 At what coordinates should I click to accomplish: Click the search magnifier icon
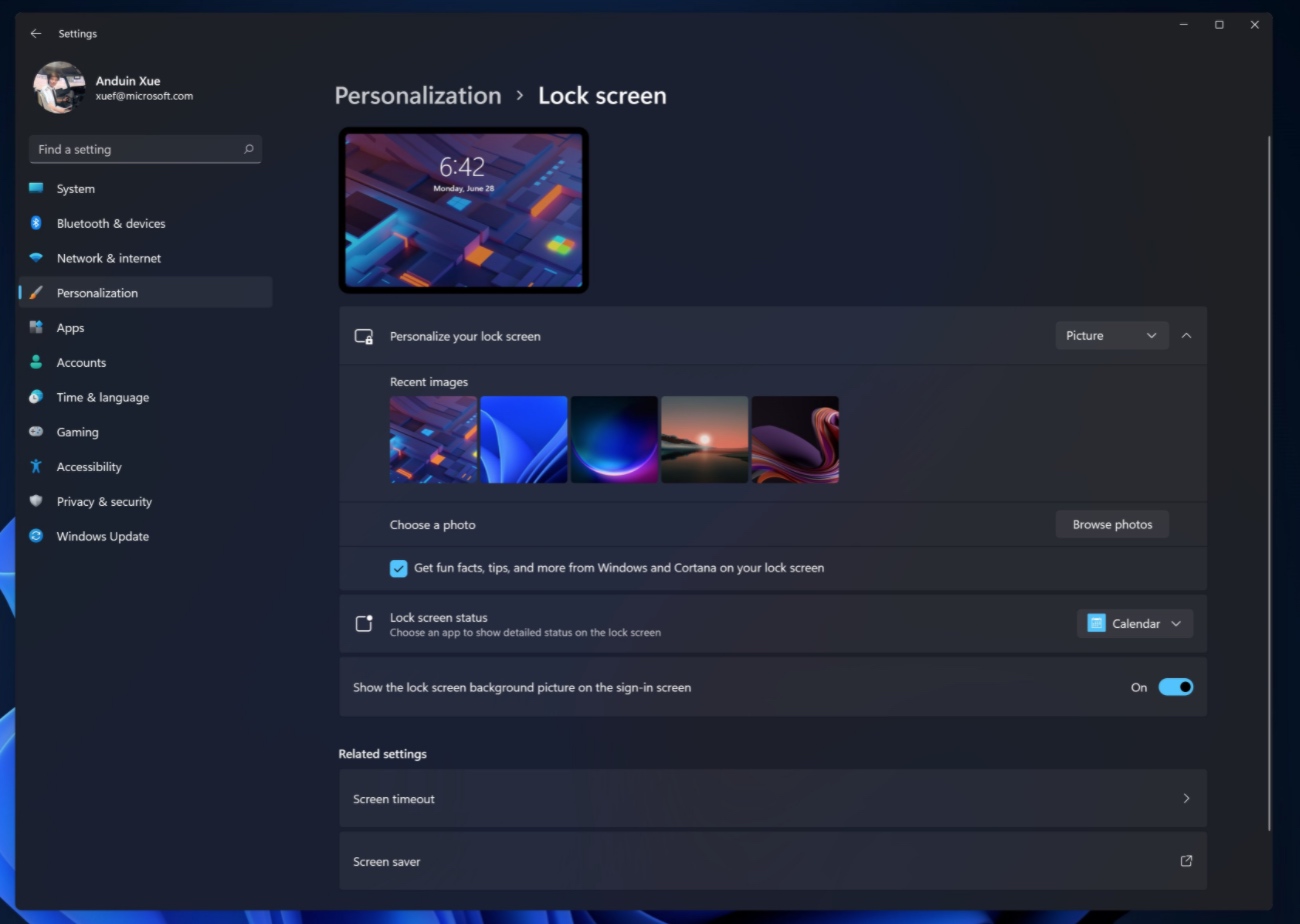(249, 149)
